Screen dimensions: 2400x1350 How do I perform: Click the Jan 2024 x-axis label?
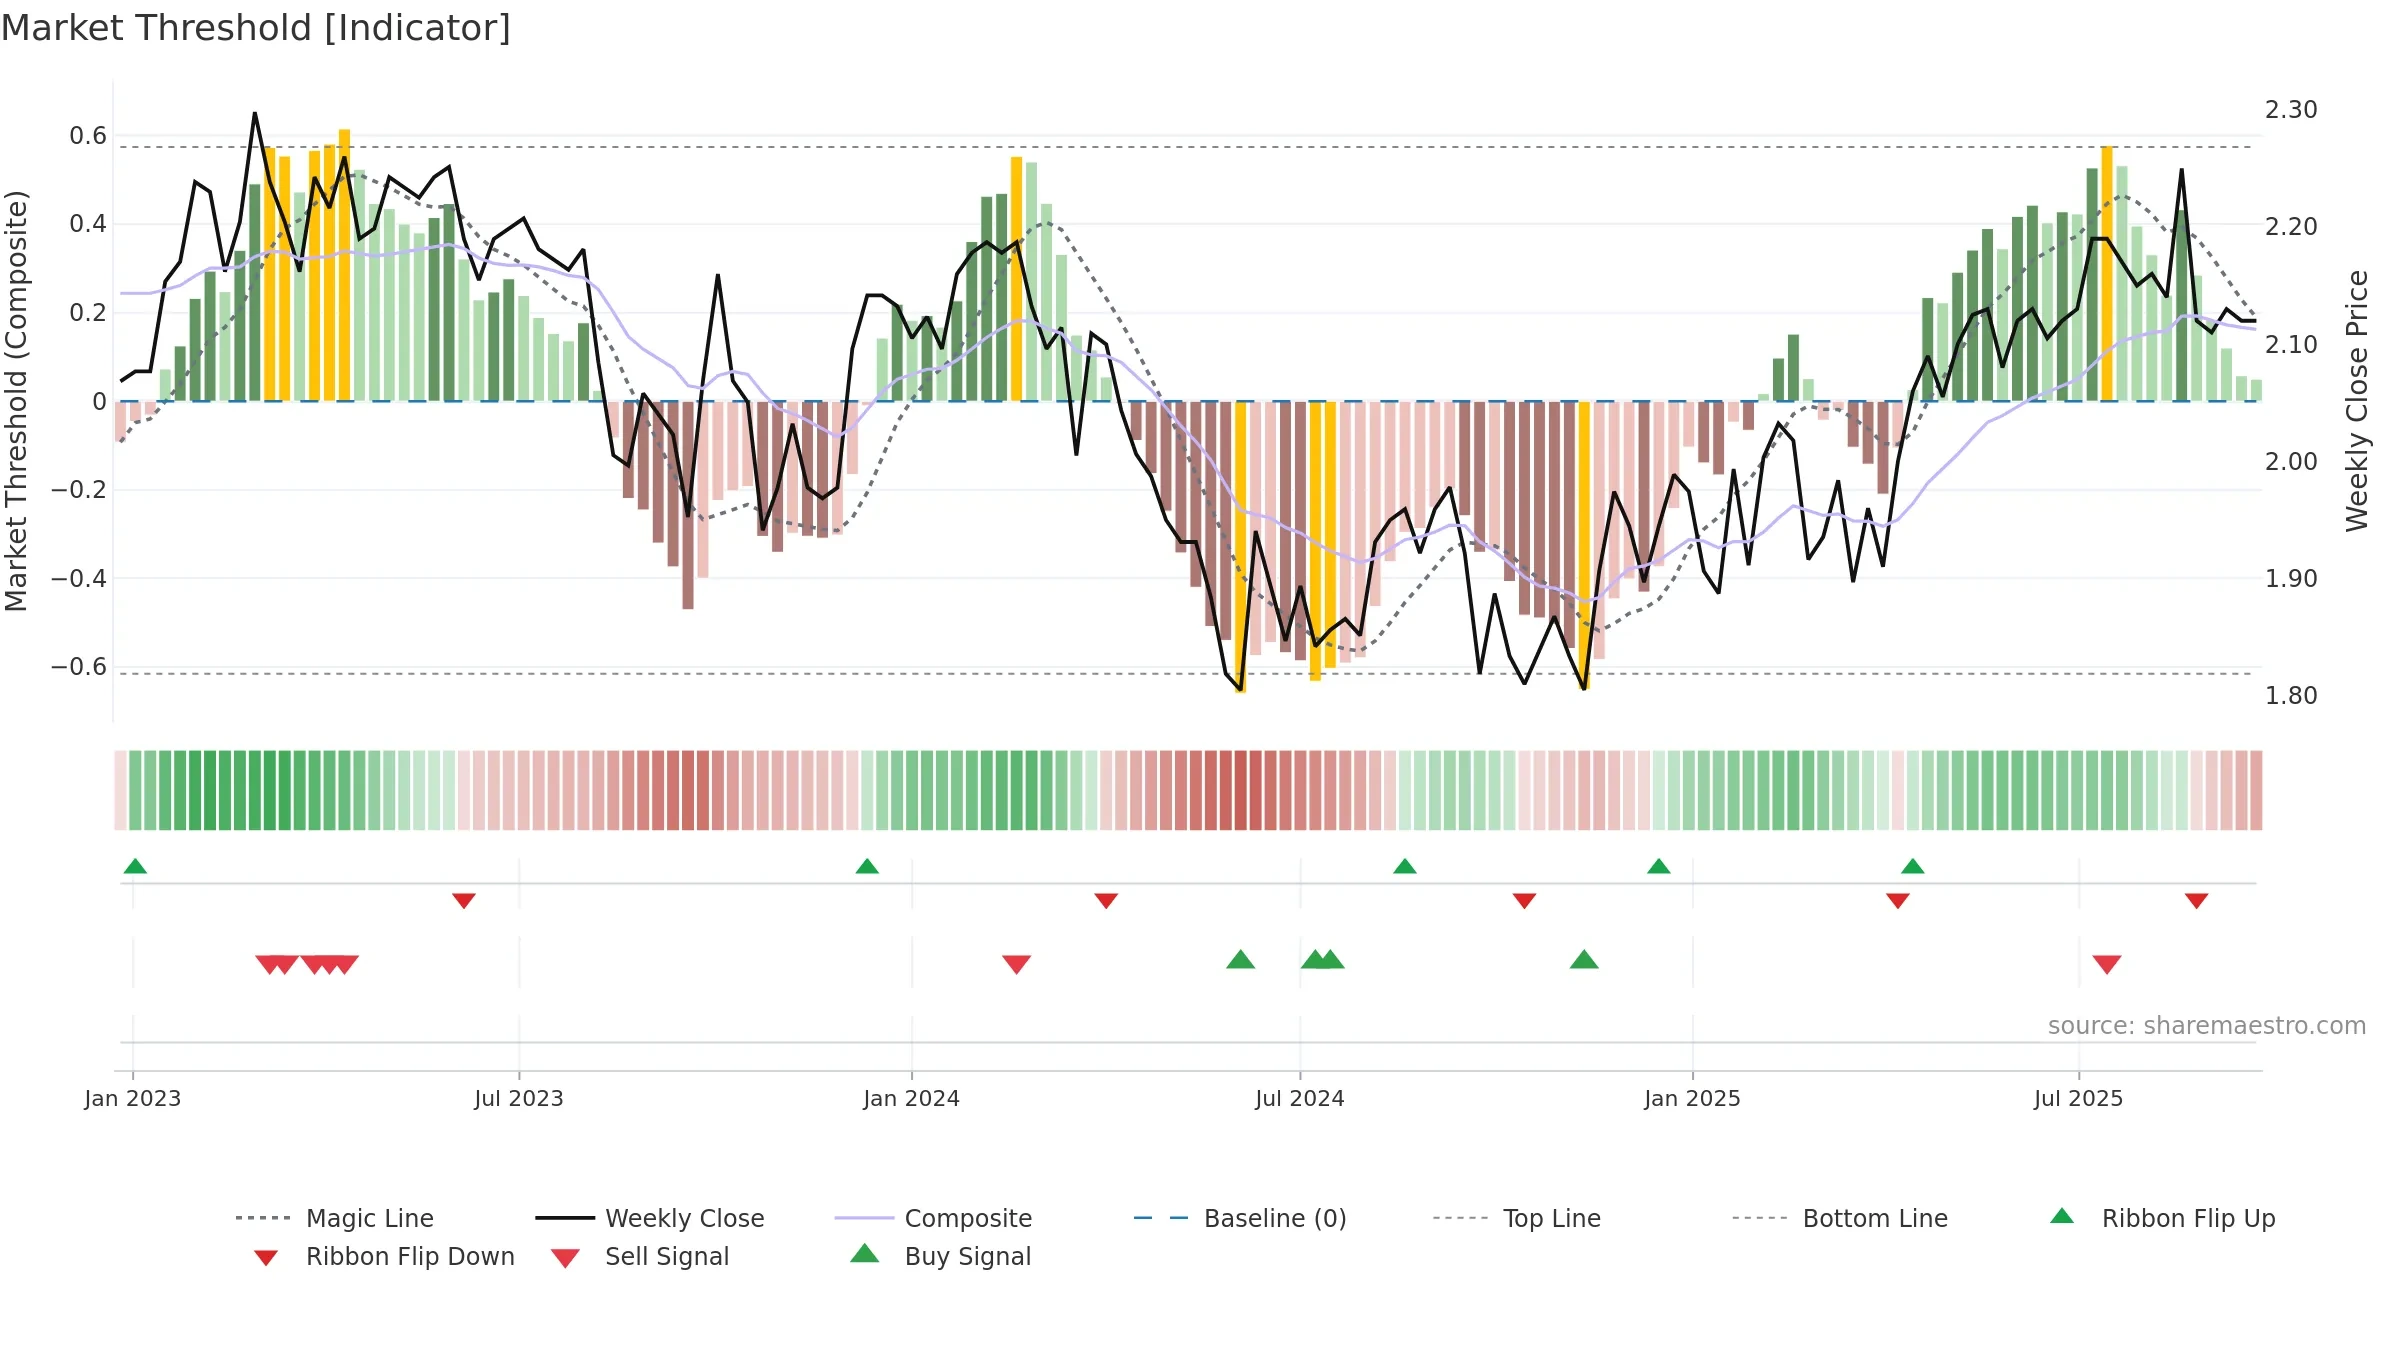pyautogui.click(x=911, y=1099)
